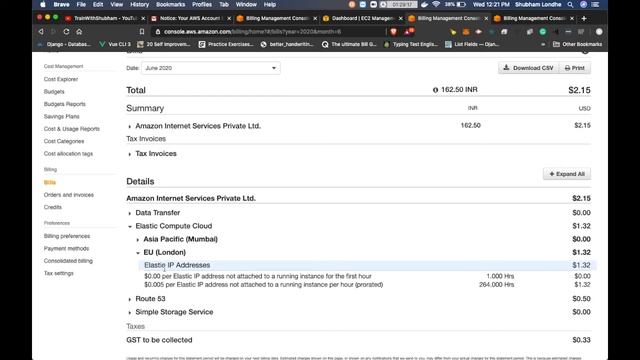Click the Expand All button
This screenshot has height=360, width=640.
tap(567, 174)
